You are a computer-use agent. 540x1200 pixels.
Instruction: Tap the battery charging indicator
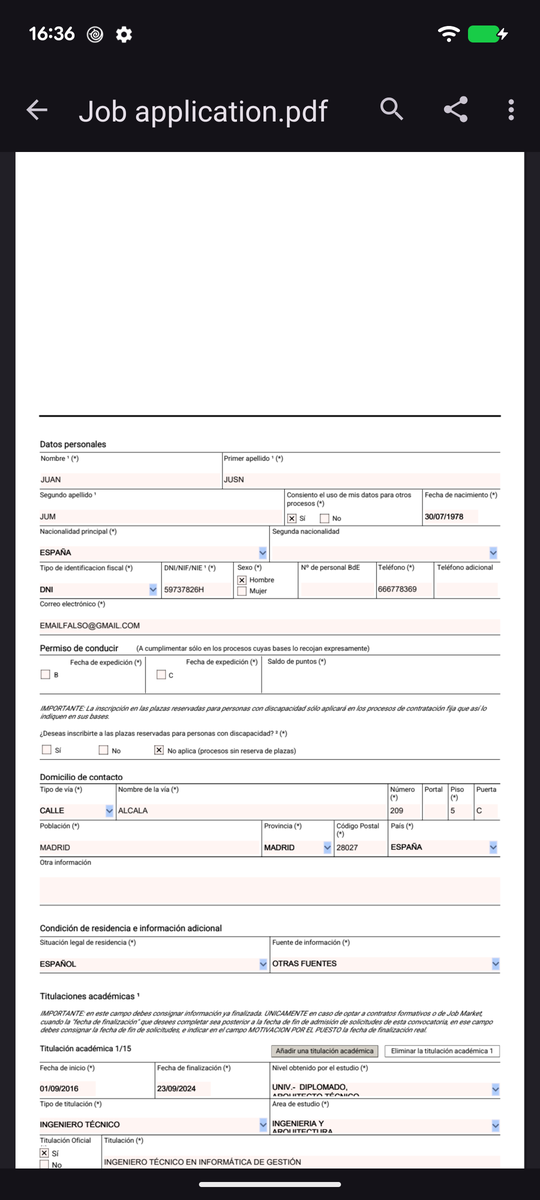[x=489, y=34]
